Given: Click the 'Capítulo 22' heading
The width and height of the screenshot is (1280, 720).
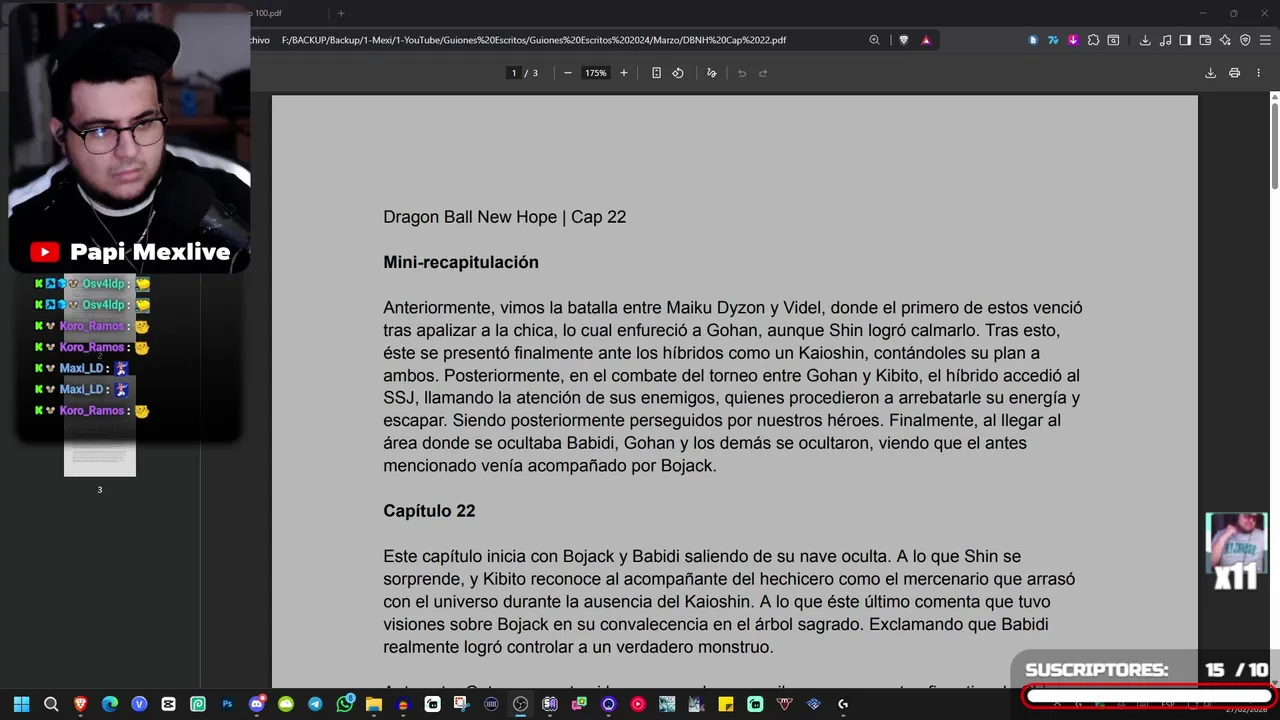Looking at the screenshot, I should (x=429, y=511).
